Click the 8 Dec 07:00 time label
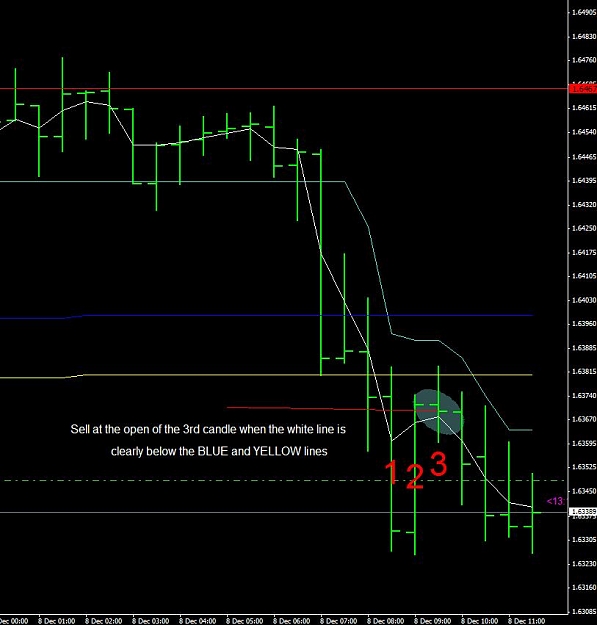597x625 pixels. pos(338,621)
